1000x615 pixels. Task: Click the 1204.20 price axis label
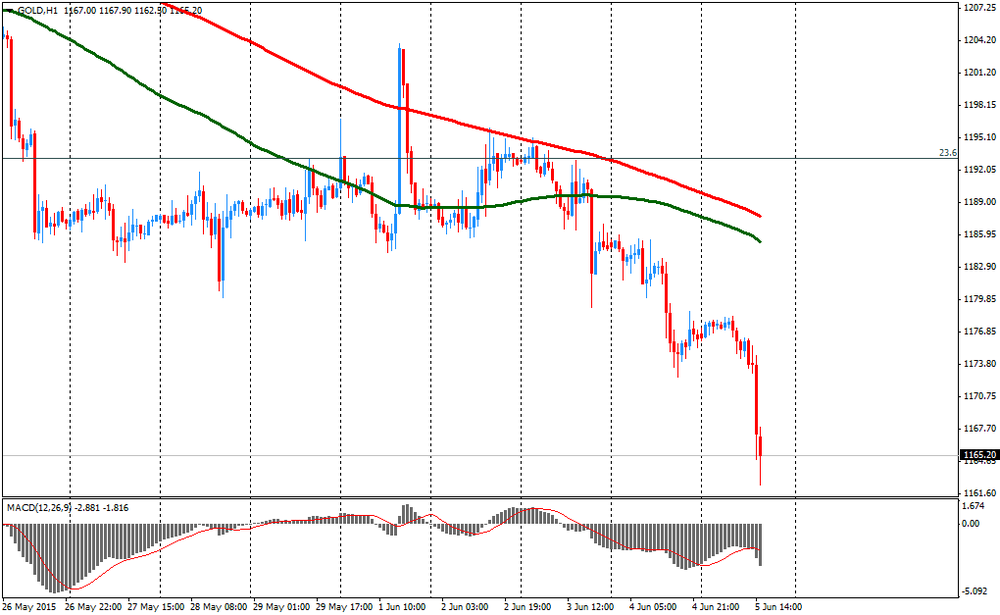tap(980, 40)
